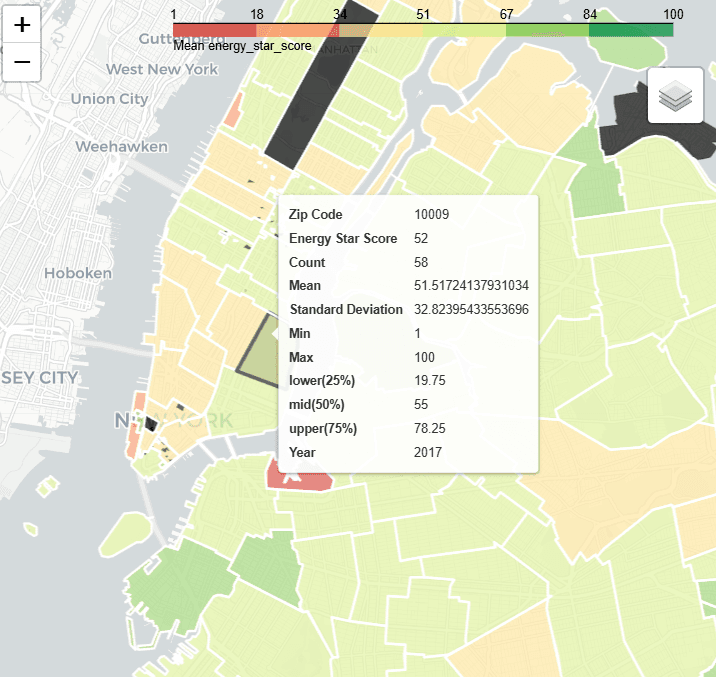Click the lower(25%) value 19.75
Viewport: 716px width, 677px height.
(430, 381)
